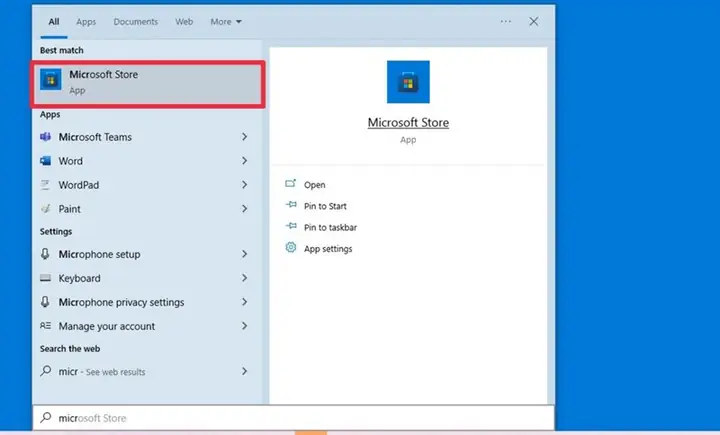Switch to the All tab
The height and width of the screenshot is (435, 720).
click(54, 22)
